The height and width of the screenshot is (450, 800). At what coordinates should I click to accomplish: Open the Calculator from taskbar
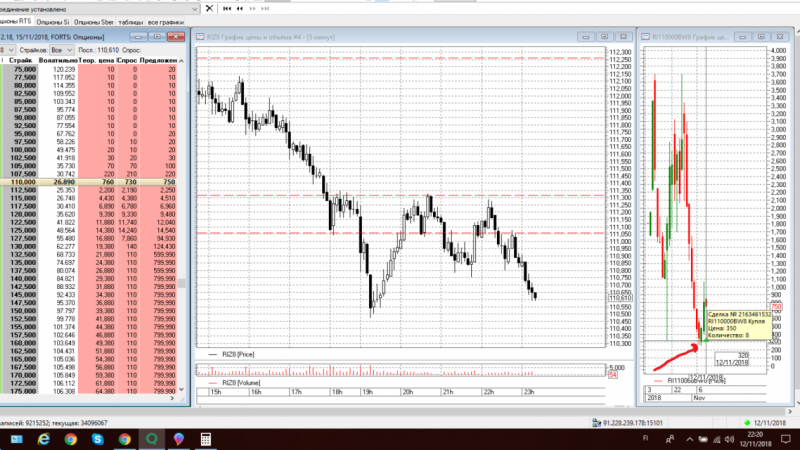(x=206, y=439)
